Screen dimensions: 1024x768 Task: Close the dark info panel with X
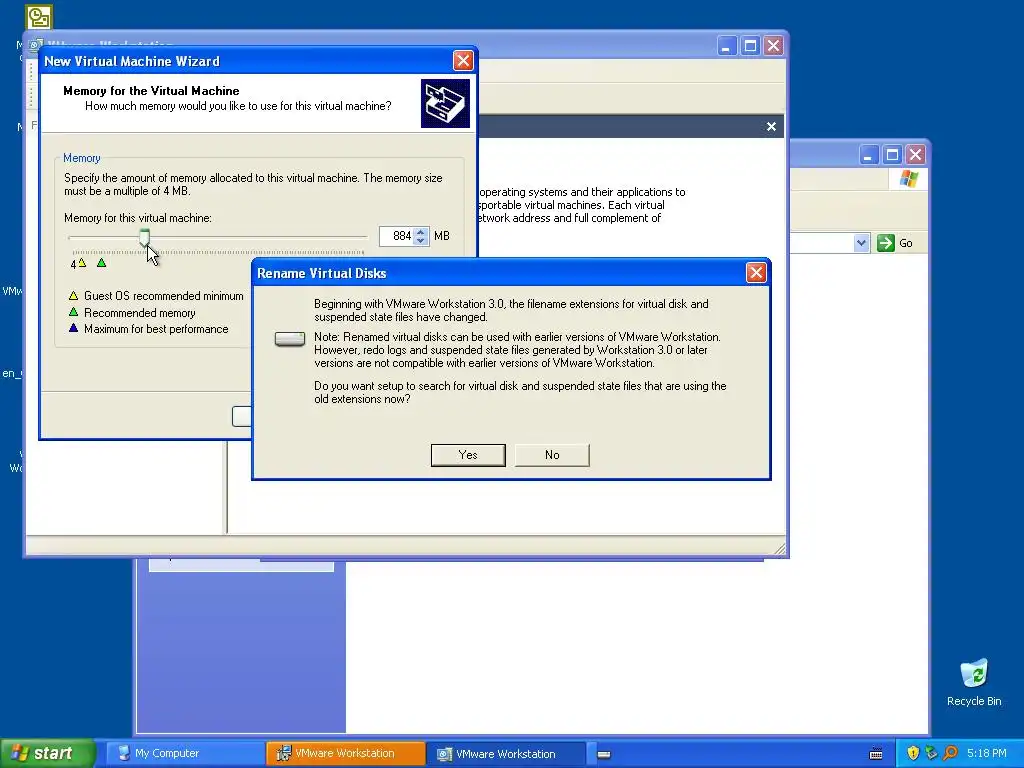[771, 127]
